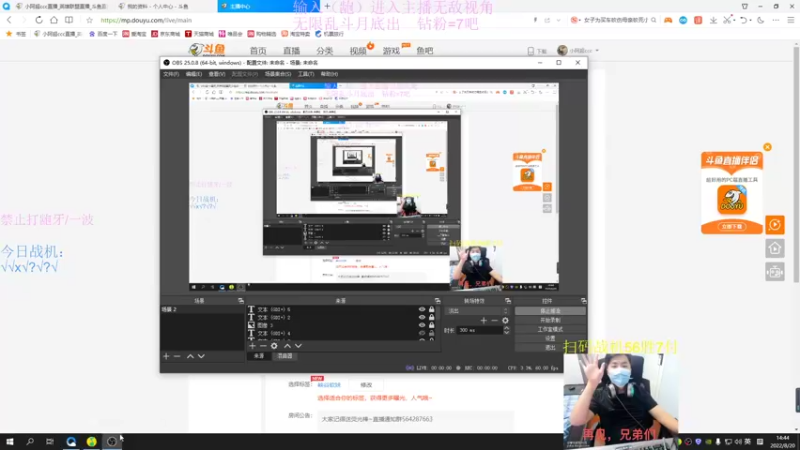Open 直播 link in Douyu navigation
This screenshot has width=800, height=450.
point(291,51)
